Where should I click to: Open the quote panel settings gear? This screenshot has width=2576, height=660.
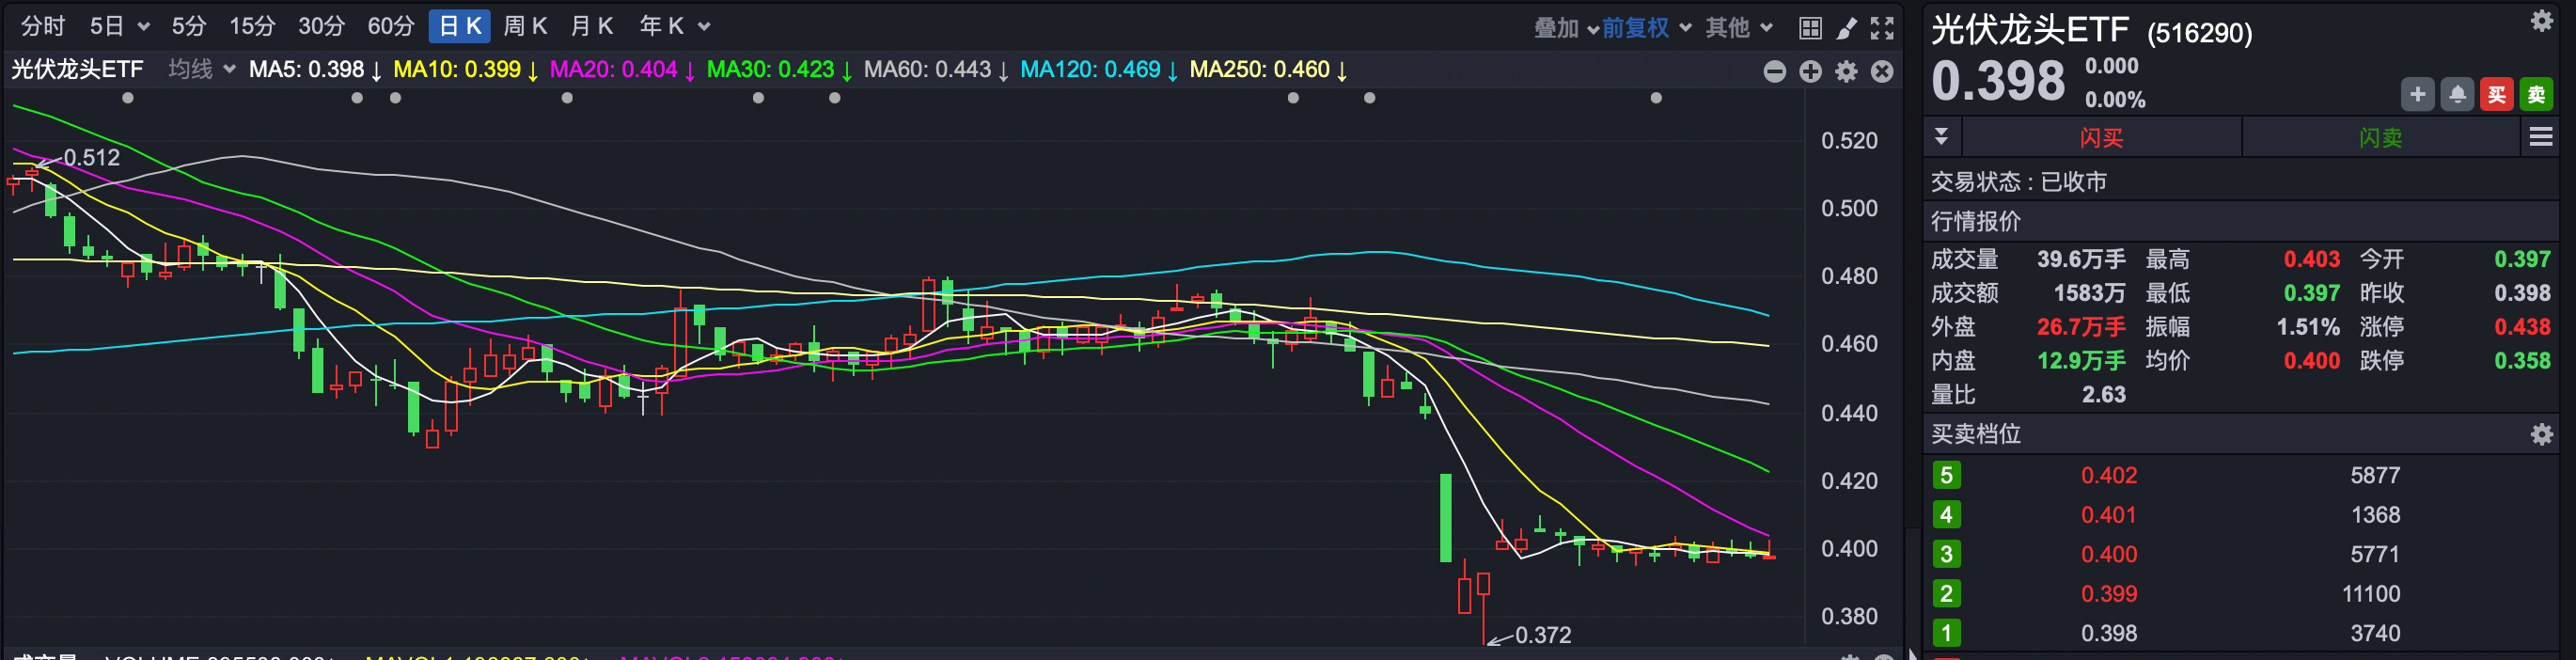pyautogui.click(x=2541, y=21)
